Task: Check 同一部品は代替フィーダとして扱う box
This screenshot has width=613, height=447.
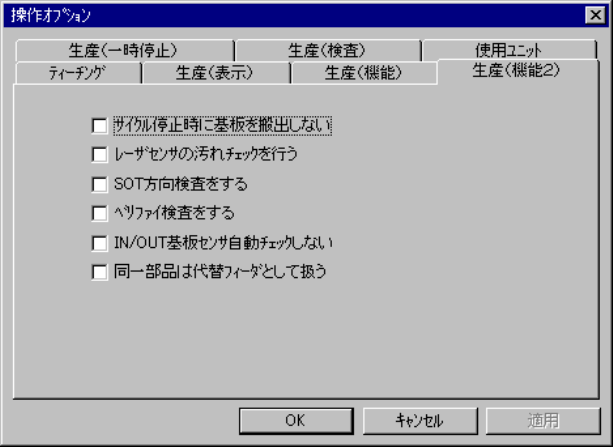Action: [x=100, y=272]
